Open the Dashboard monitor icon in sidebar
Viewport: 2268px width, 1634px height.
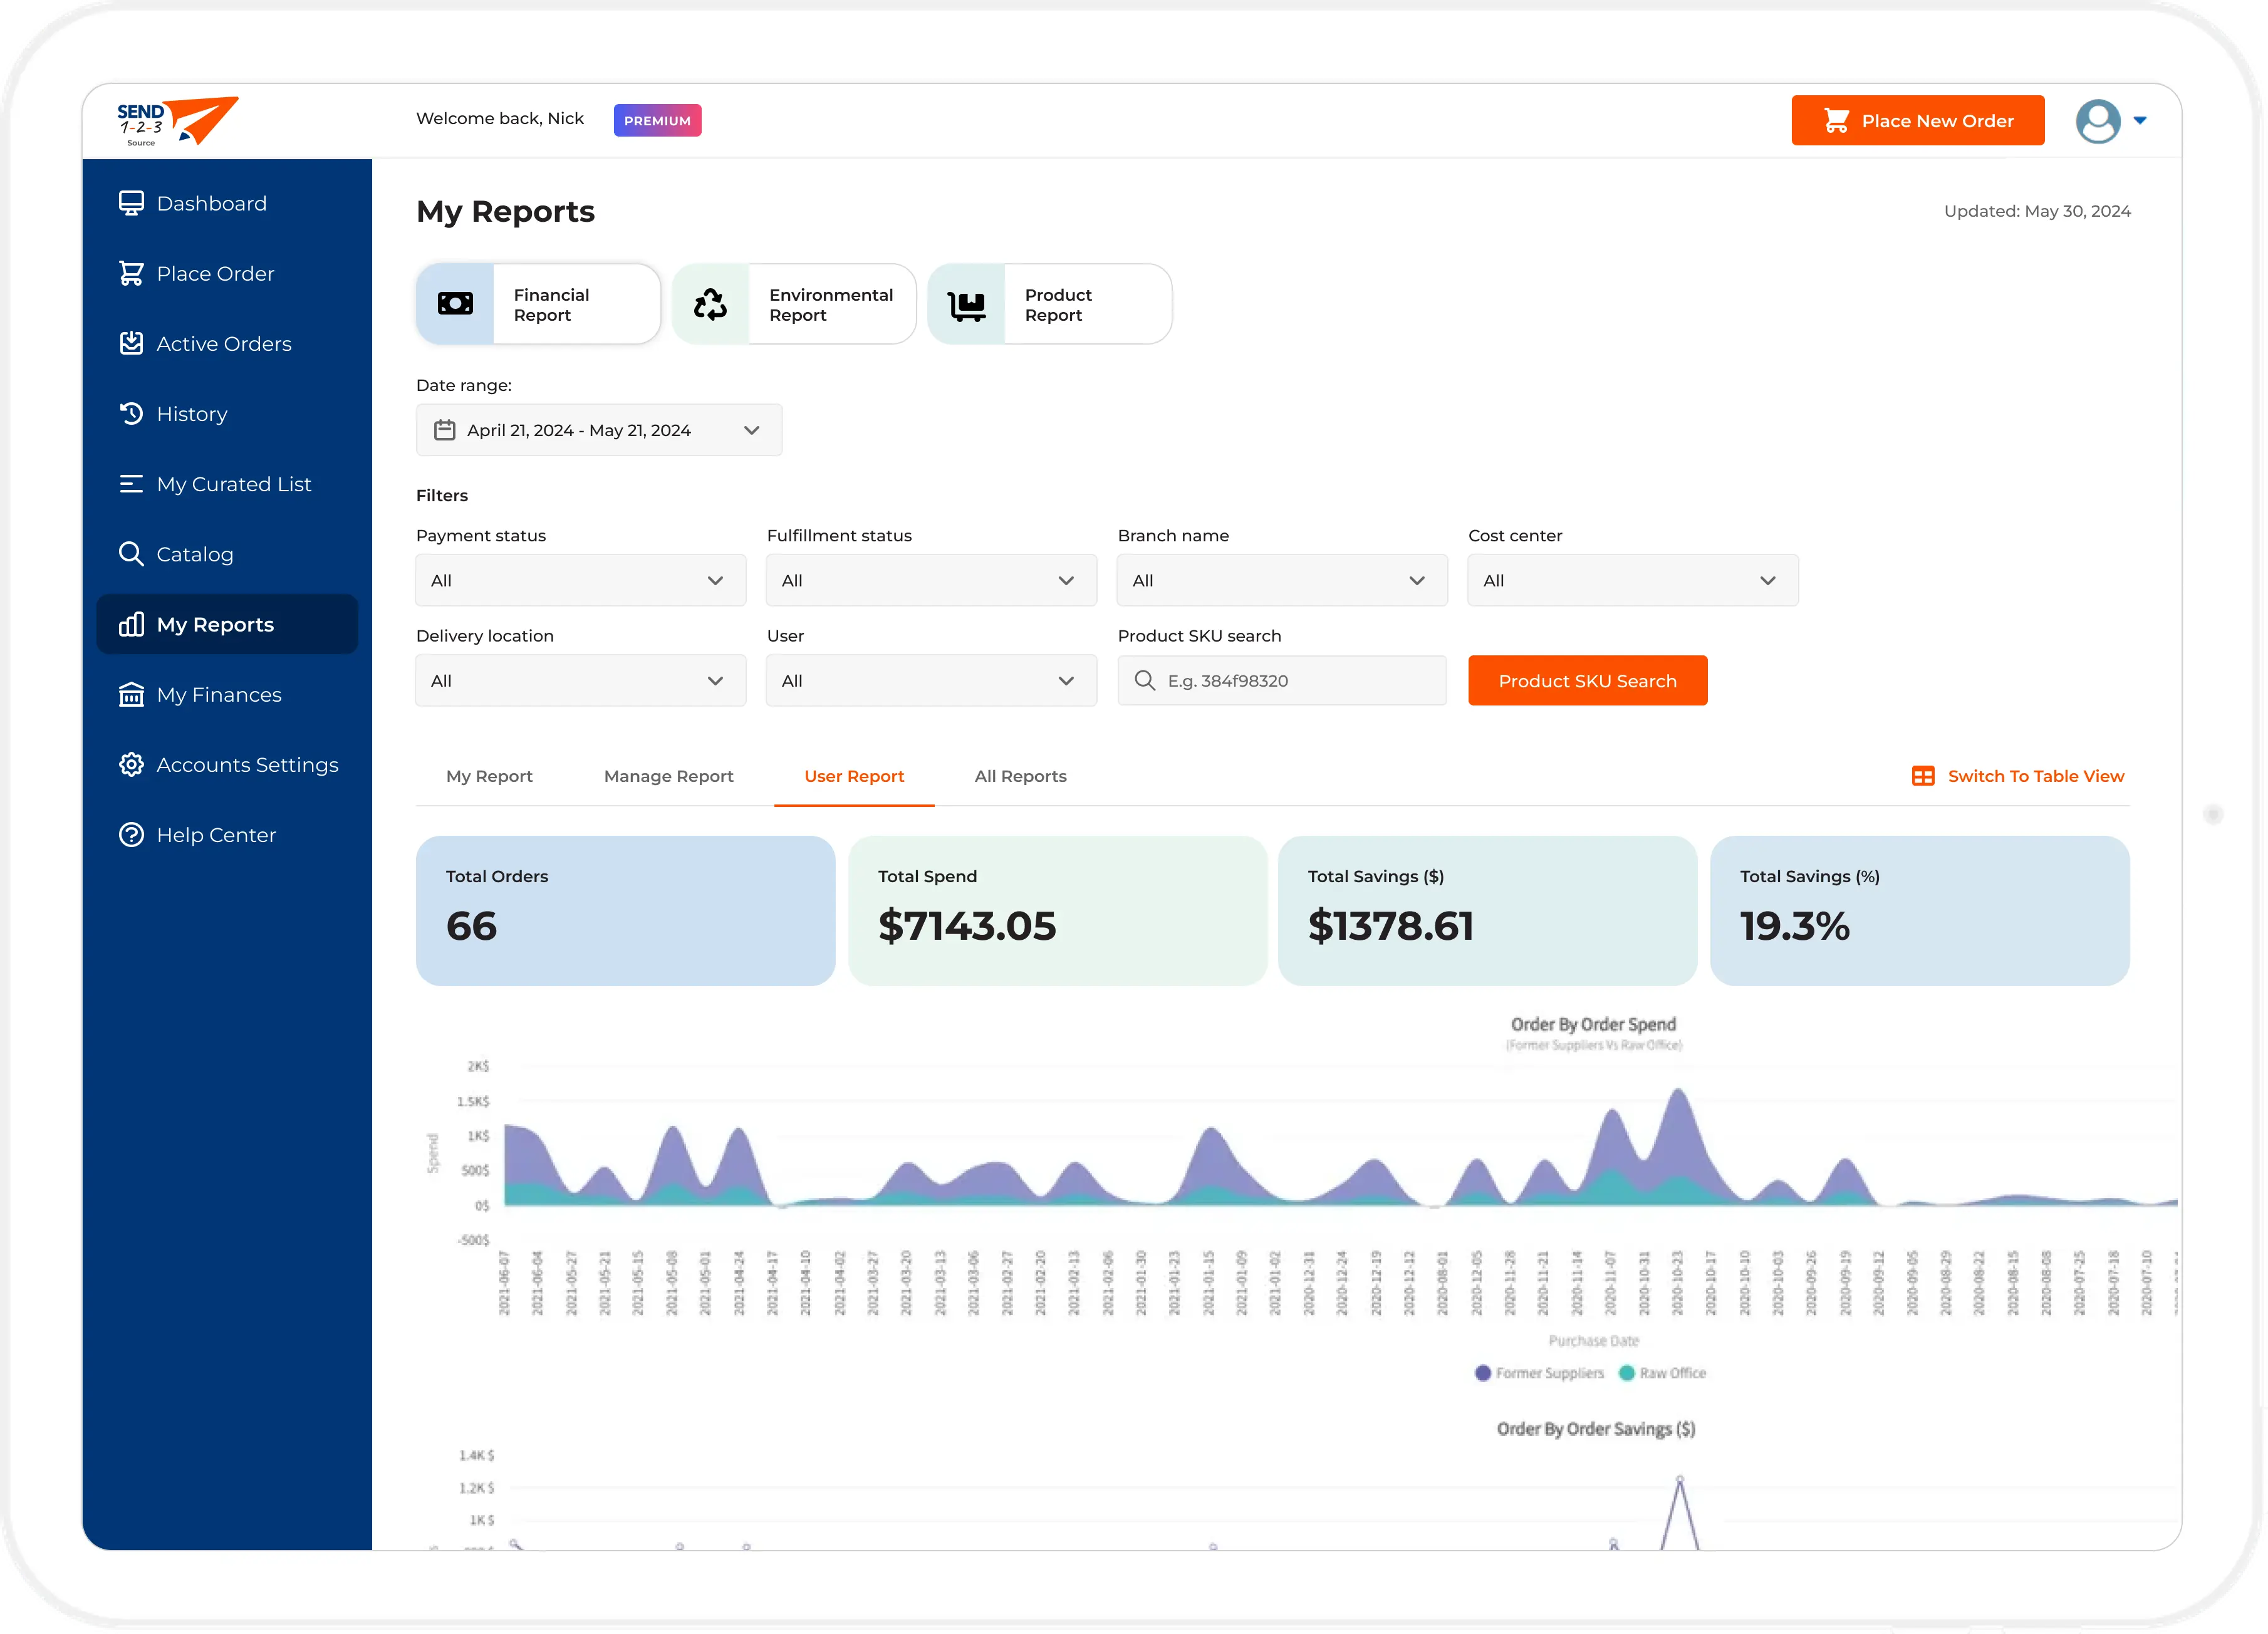coord(131,203)
